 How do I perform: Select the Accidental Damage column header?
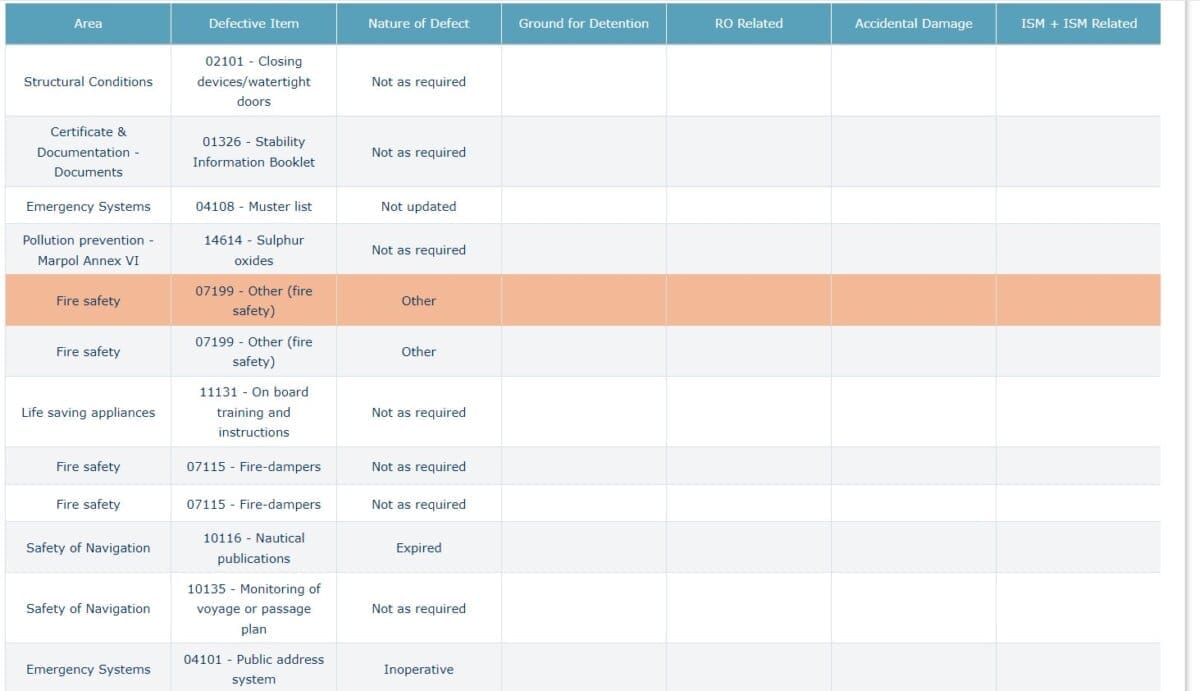913,23
